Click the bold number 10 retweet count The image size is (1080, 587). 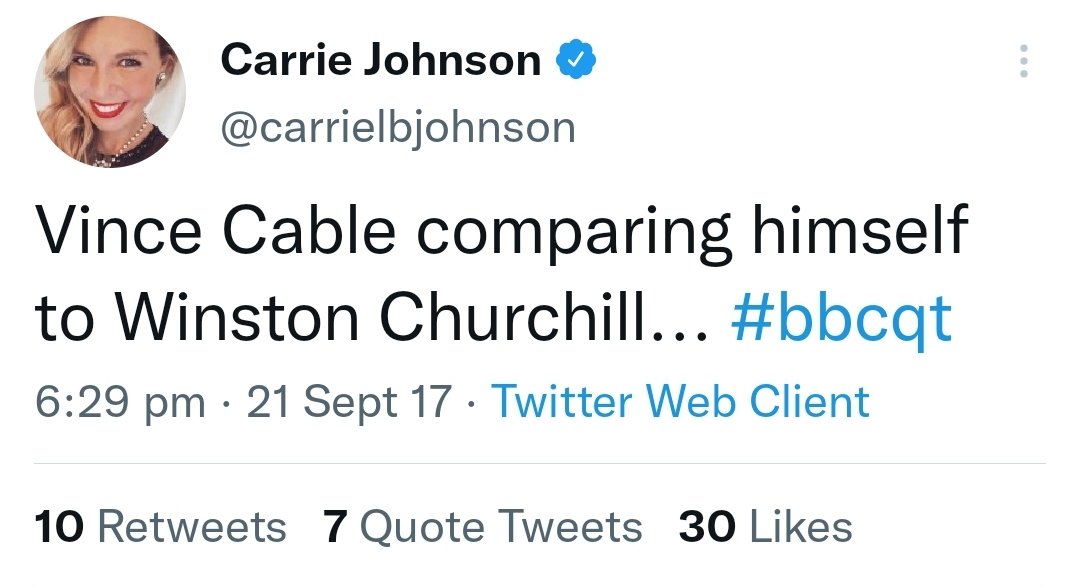click(x=59, y=527)
